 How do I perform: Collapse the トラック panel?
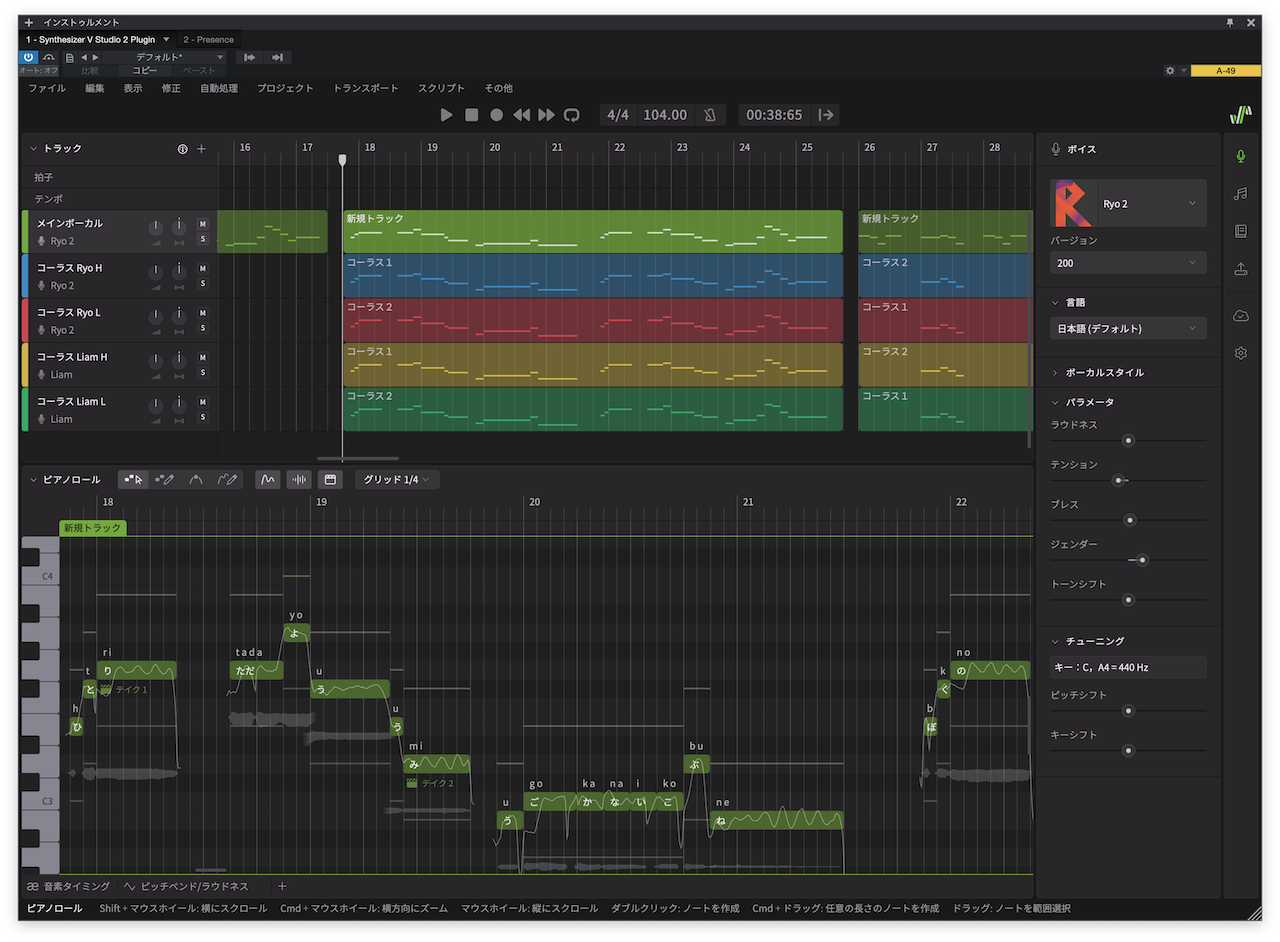pyautogui.click(x=33, y=148)
